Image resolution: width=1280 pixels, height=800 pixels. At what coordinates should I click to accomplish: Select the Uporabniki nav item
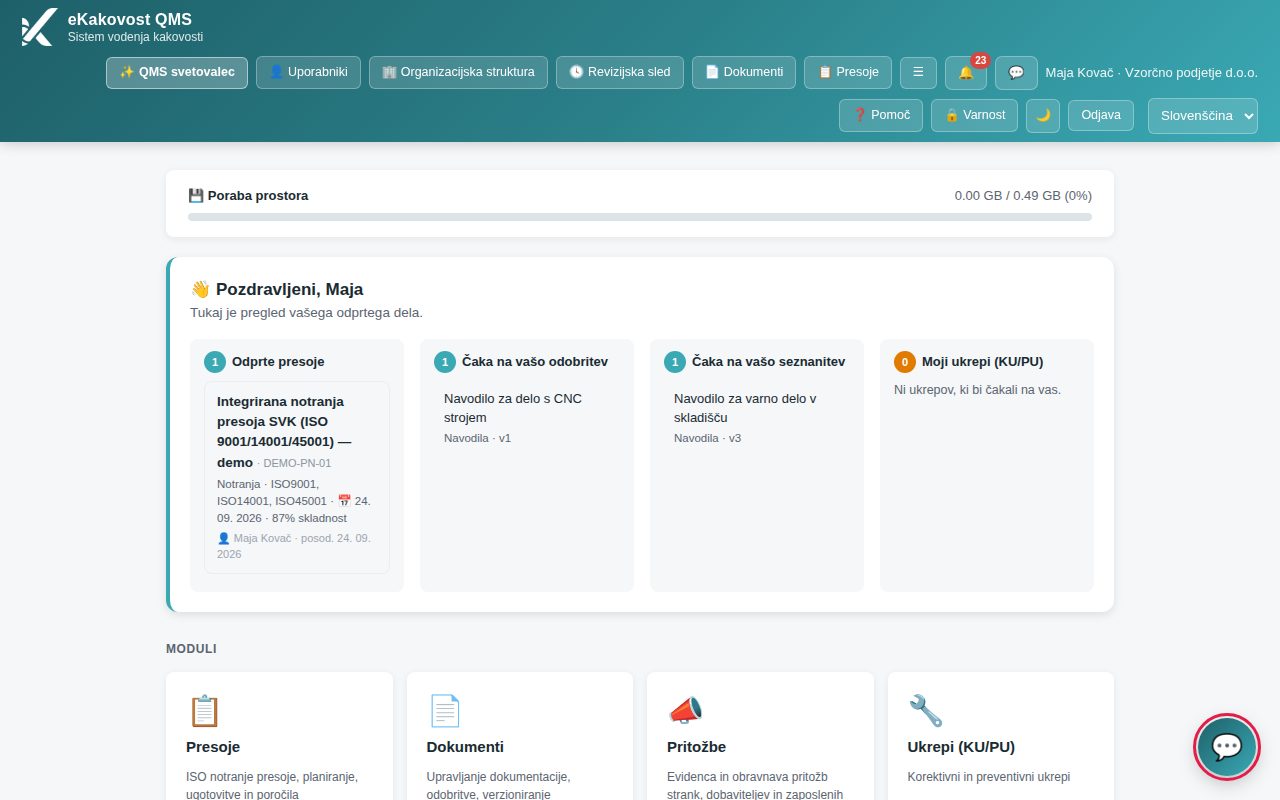[308, 72]
